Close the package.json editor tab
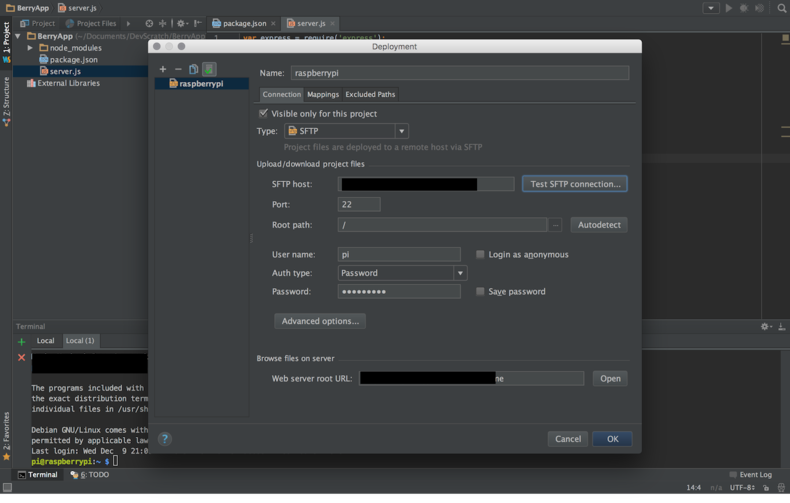 point(273,24)
